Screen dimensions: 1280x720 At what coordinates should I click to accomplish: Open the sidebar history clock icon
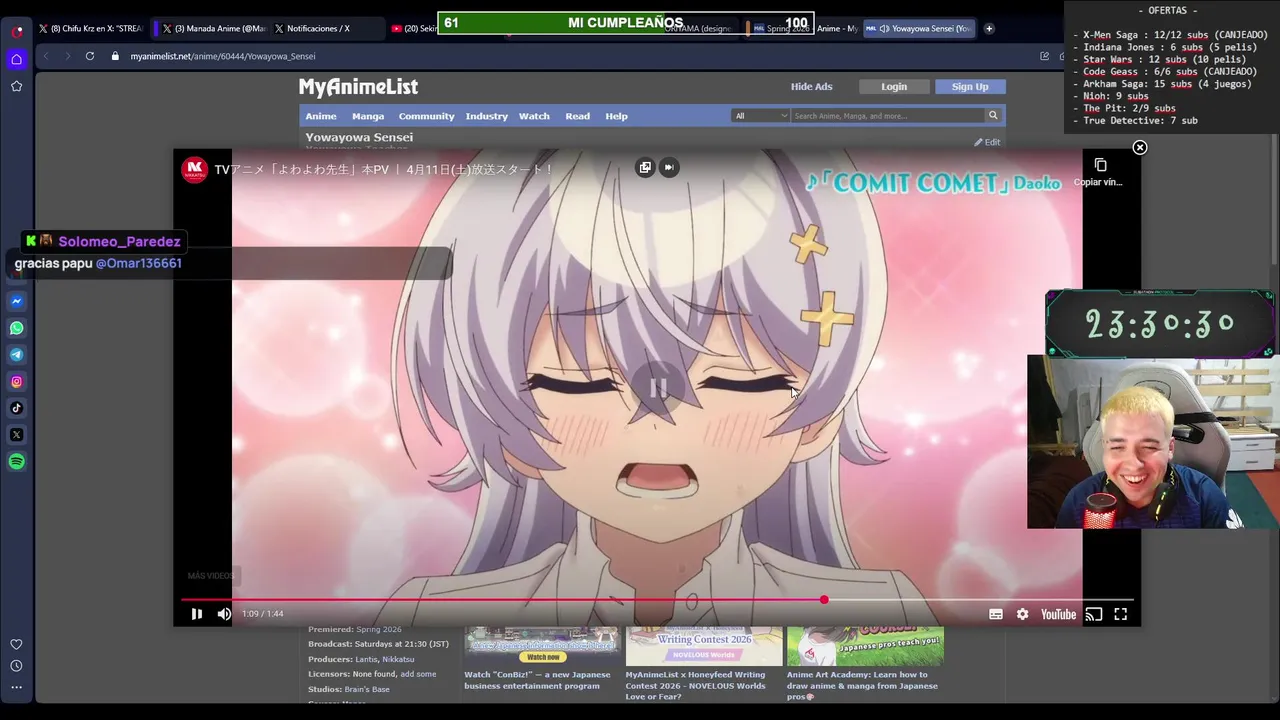pos(16,666)
